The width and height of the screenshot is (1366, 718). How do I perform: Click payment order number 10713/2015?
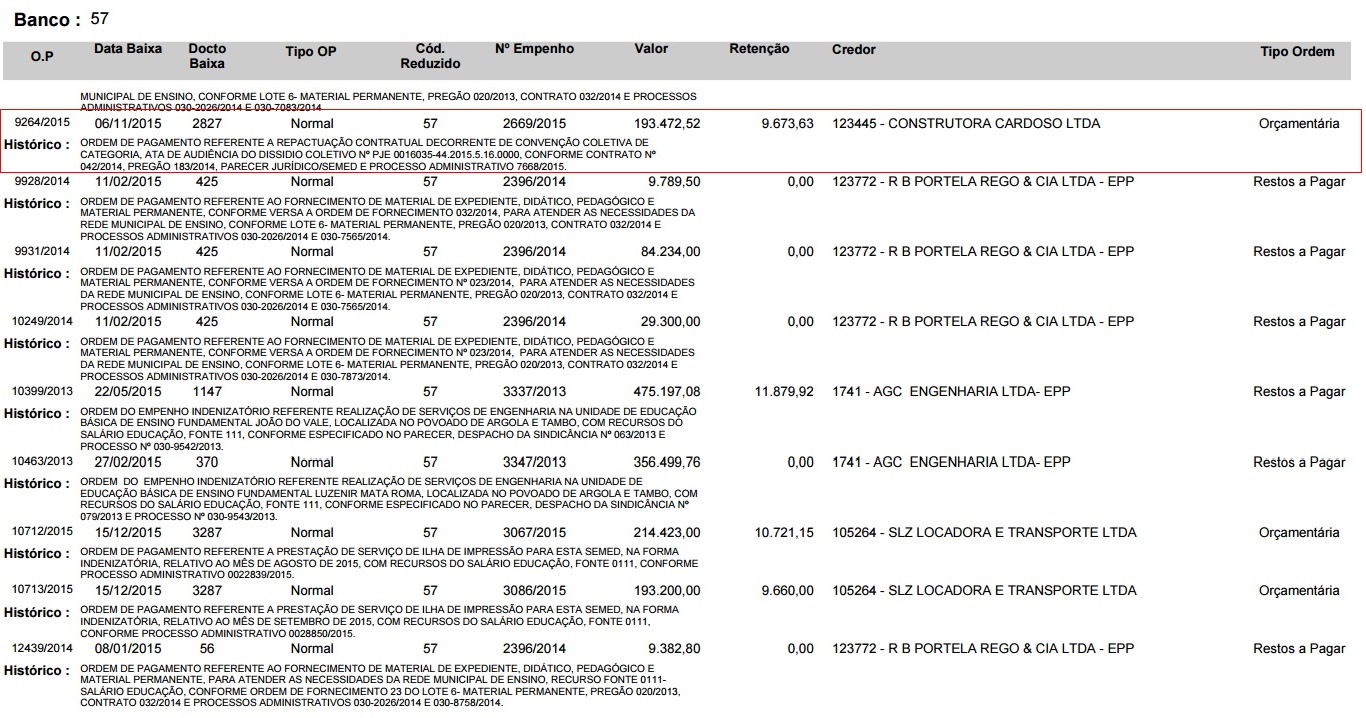tap(41, 591)
